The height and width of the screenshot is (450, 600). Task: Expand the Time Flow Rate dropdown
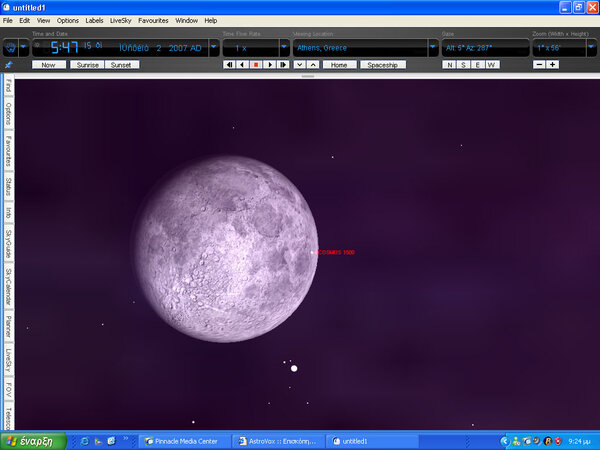(x=283, y=47)
